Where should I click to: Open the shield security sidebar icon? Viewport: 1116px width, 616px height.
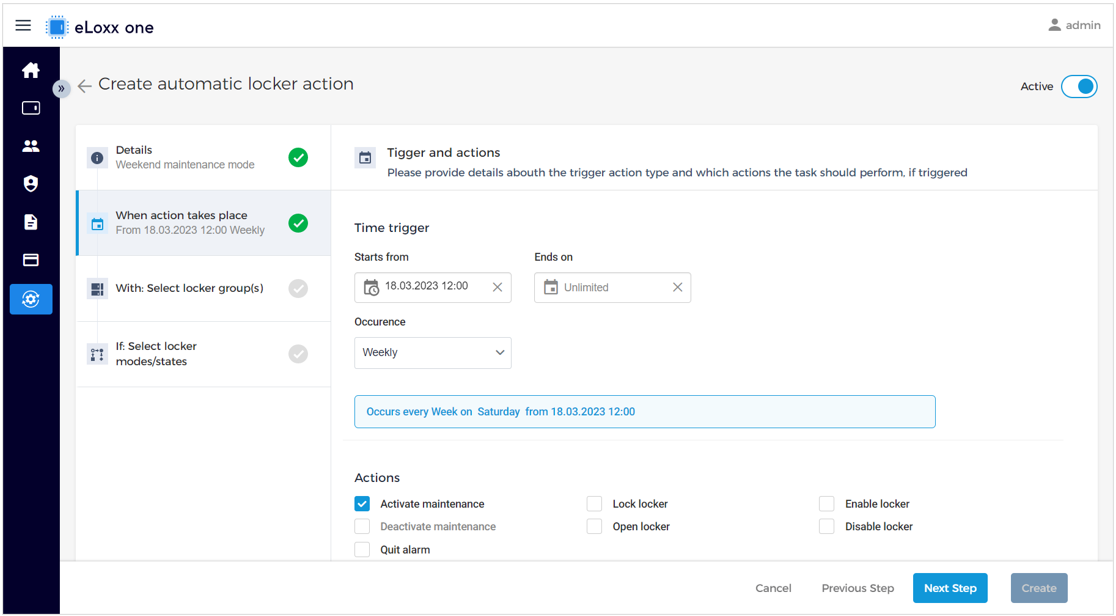31,184
